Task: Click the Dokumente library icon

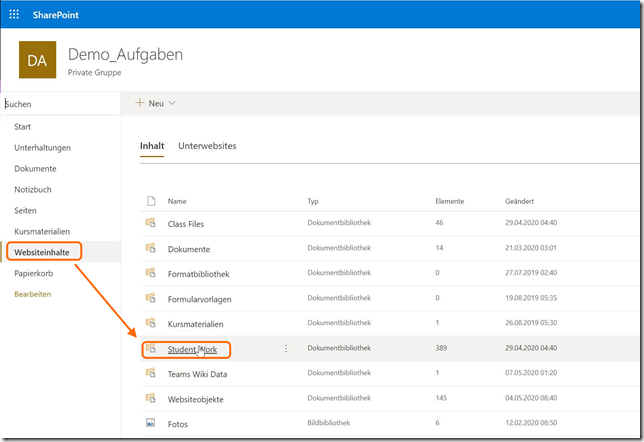Action: (x=151, y=249)
